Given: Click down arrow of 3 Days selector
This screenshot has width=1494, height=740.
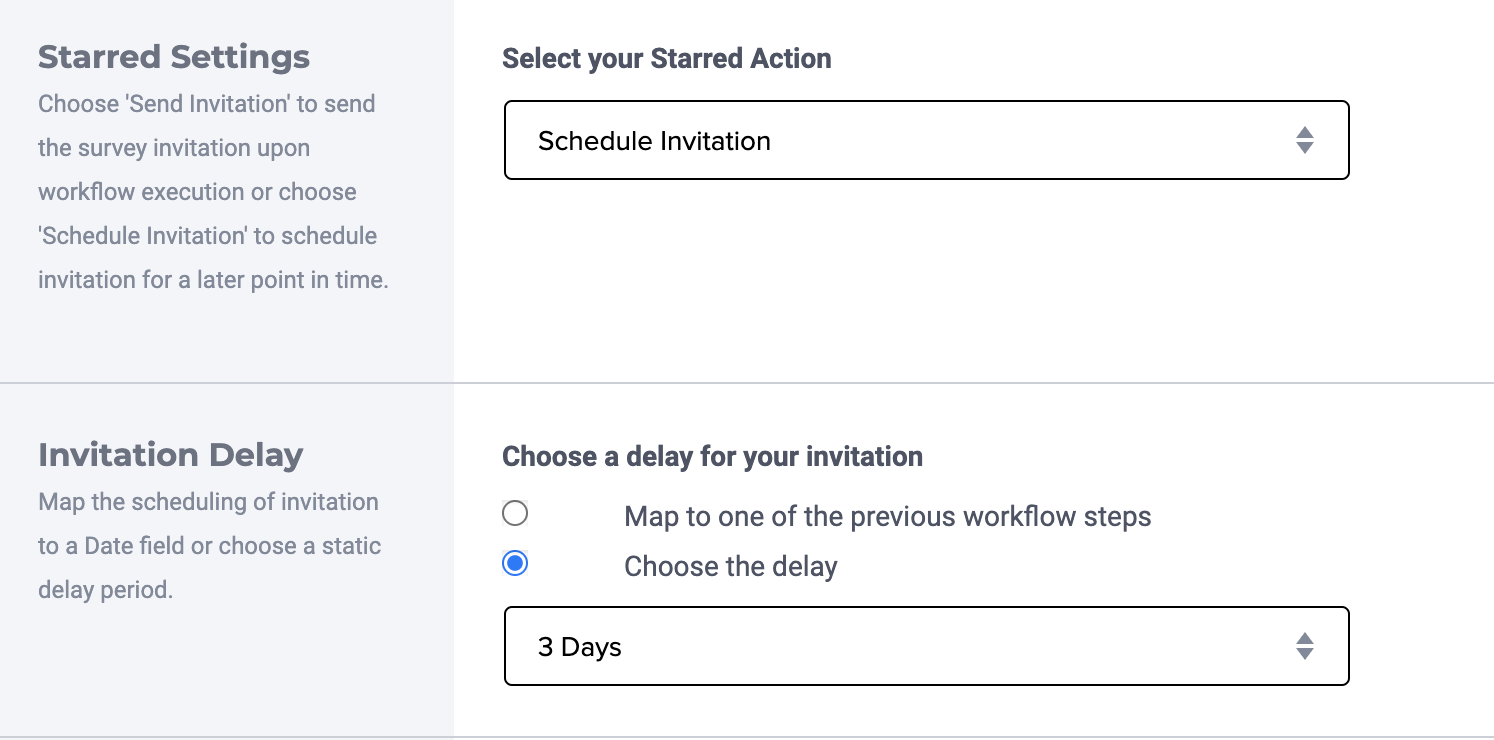Looking at the screenshot, I should (x=1304, y=654).
